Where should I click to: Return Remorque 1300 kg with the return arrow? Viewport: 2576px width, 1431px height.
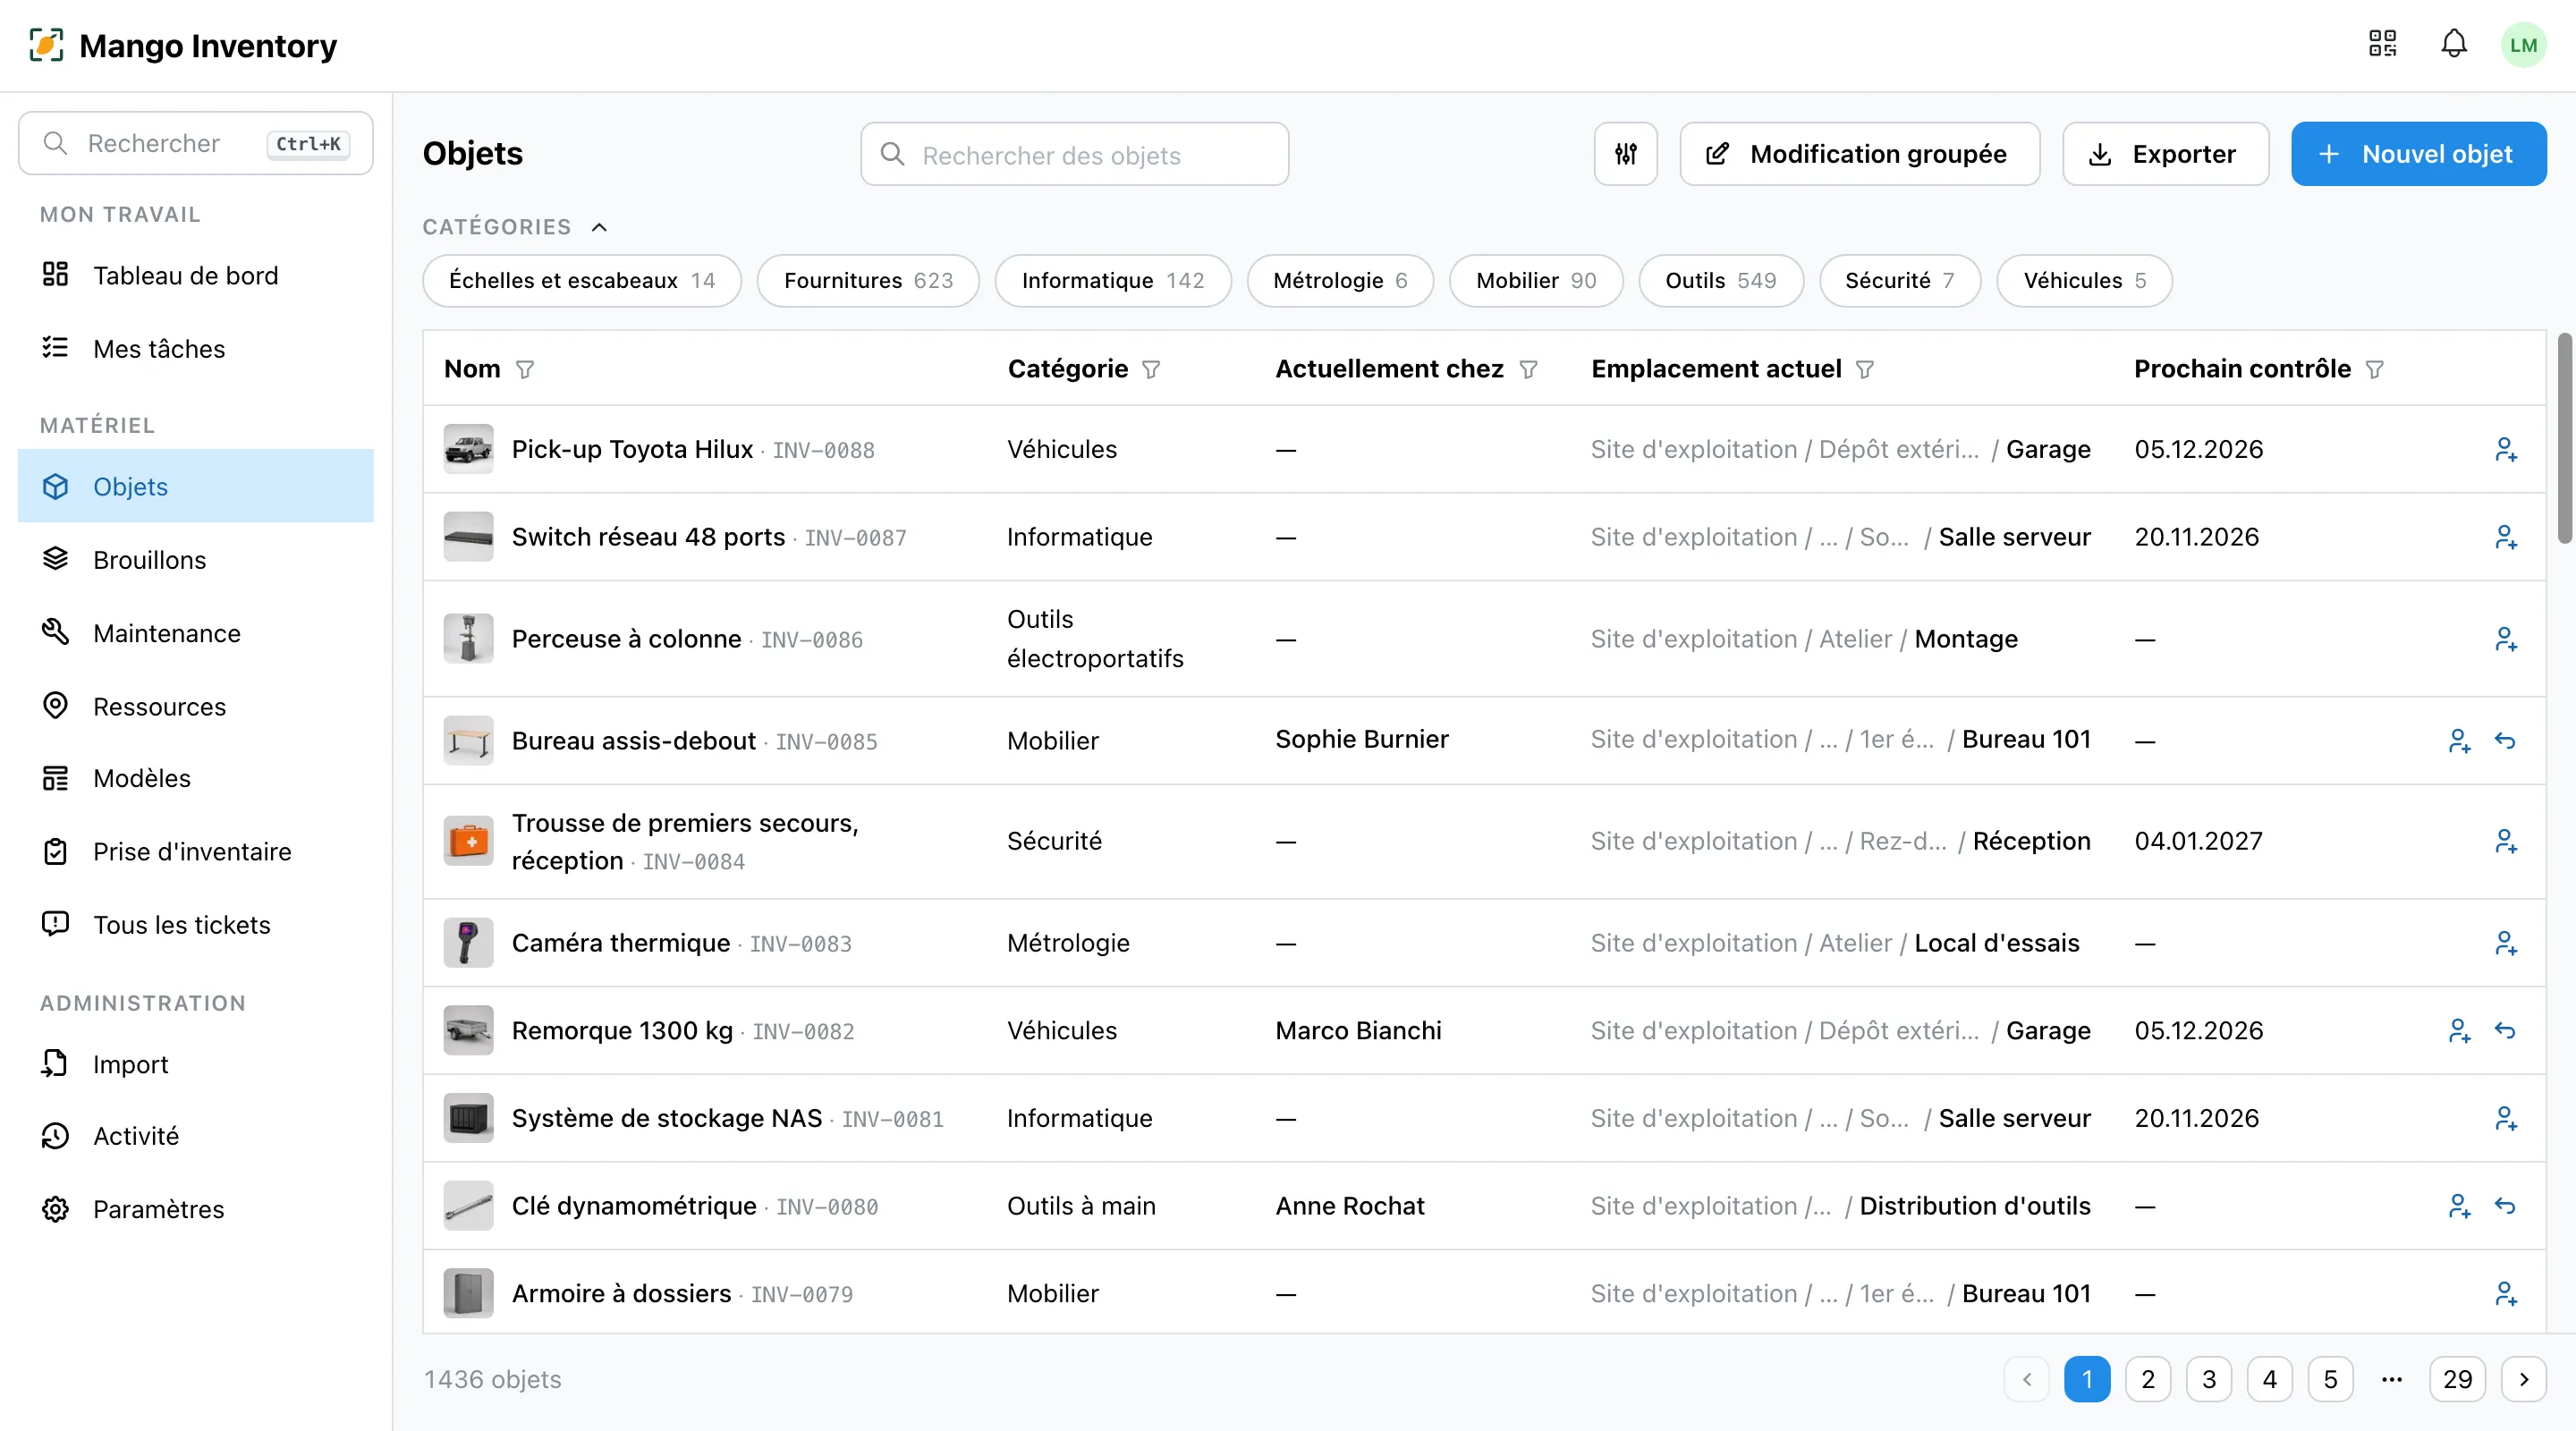[2505, 1031]
